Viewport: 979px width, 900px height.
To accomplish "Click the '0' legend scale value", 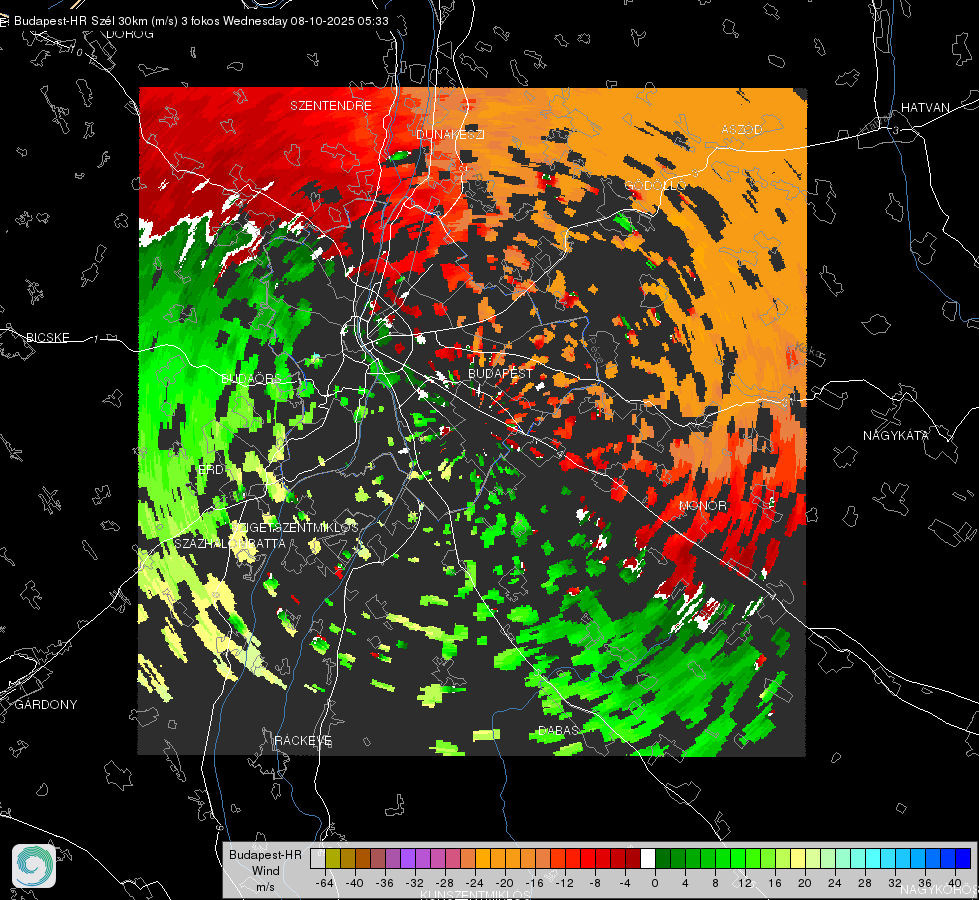I will pos(654,883).
